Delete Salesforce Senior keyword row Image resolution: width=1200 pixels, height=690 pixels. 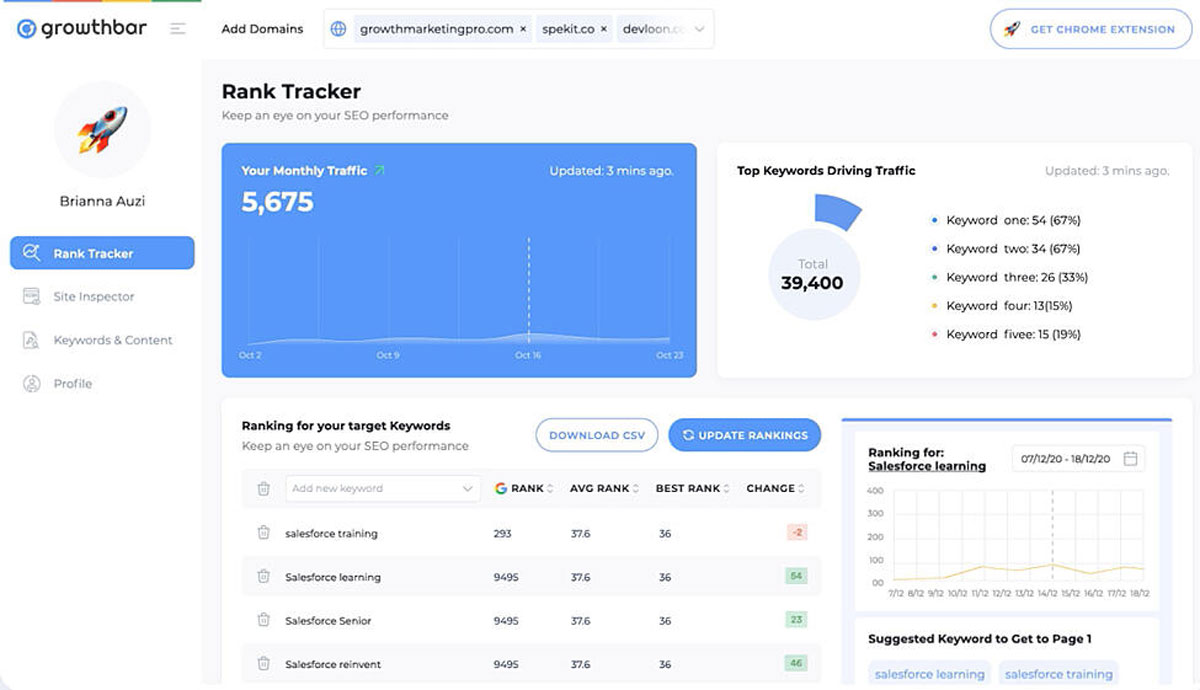click(264, 620)
